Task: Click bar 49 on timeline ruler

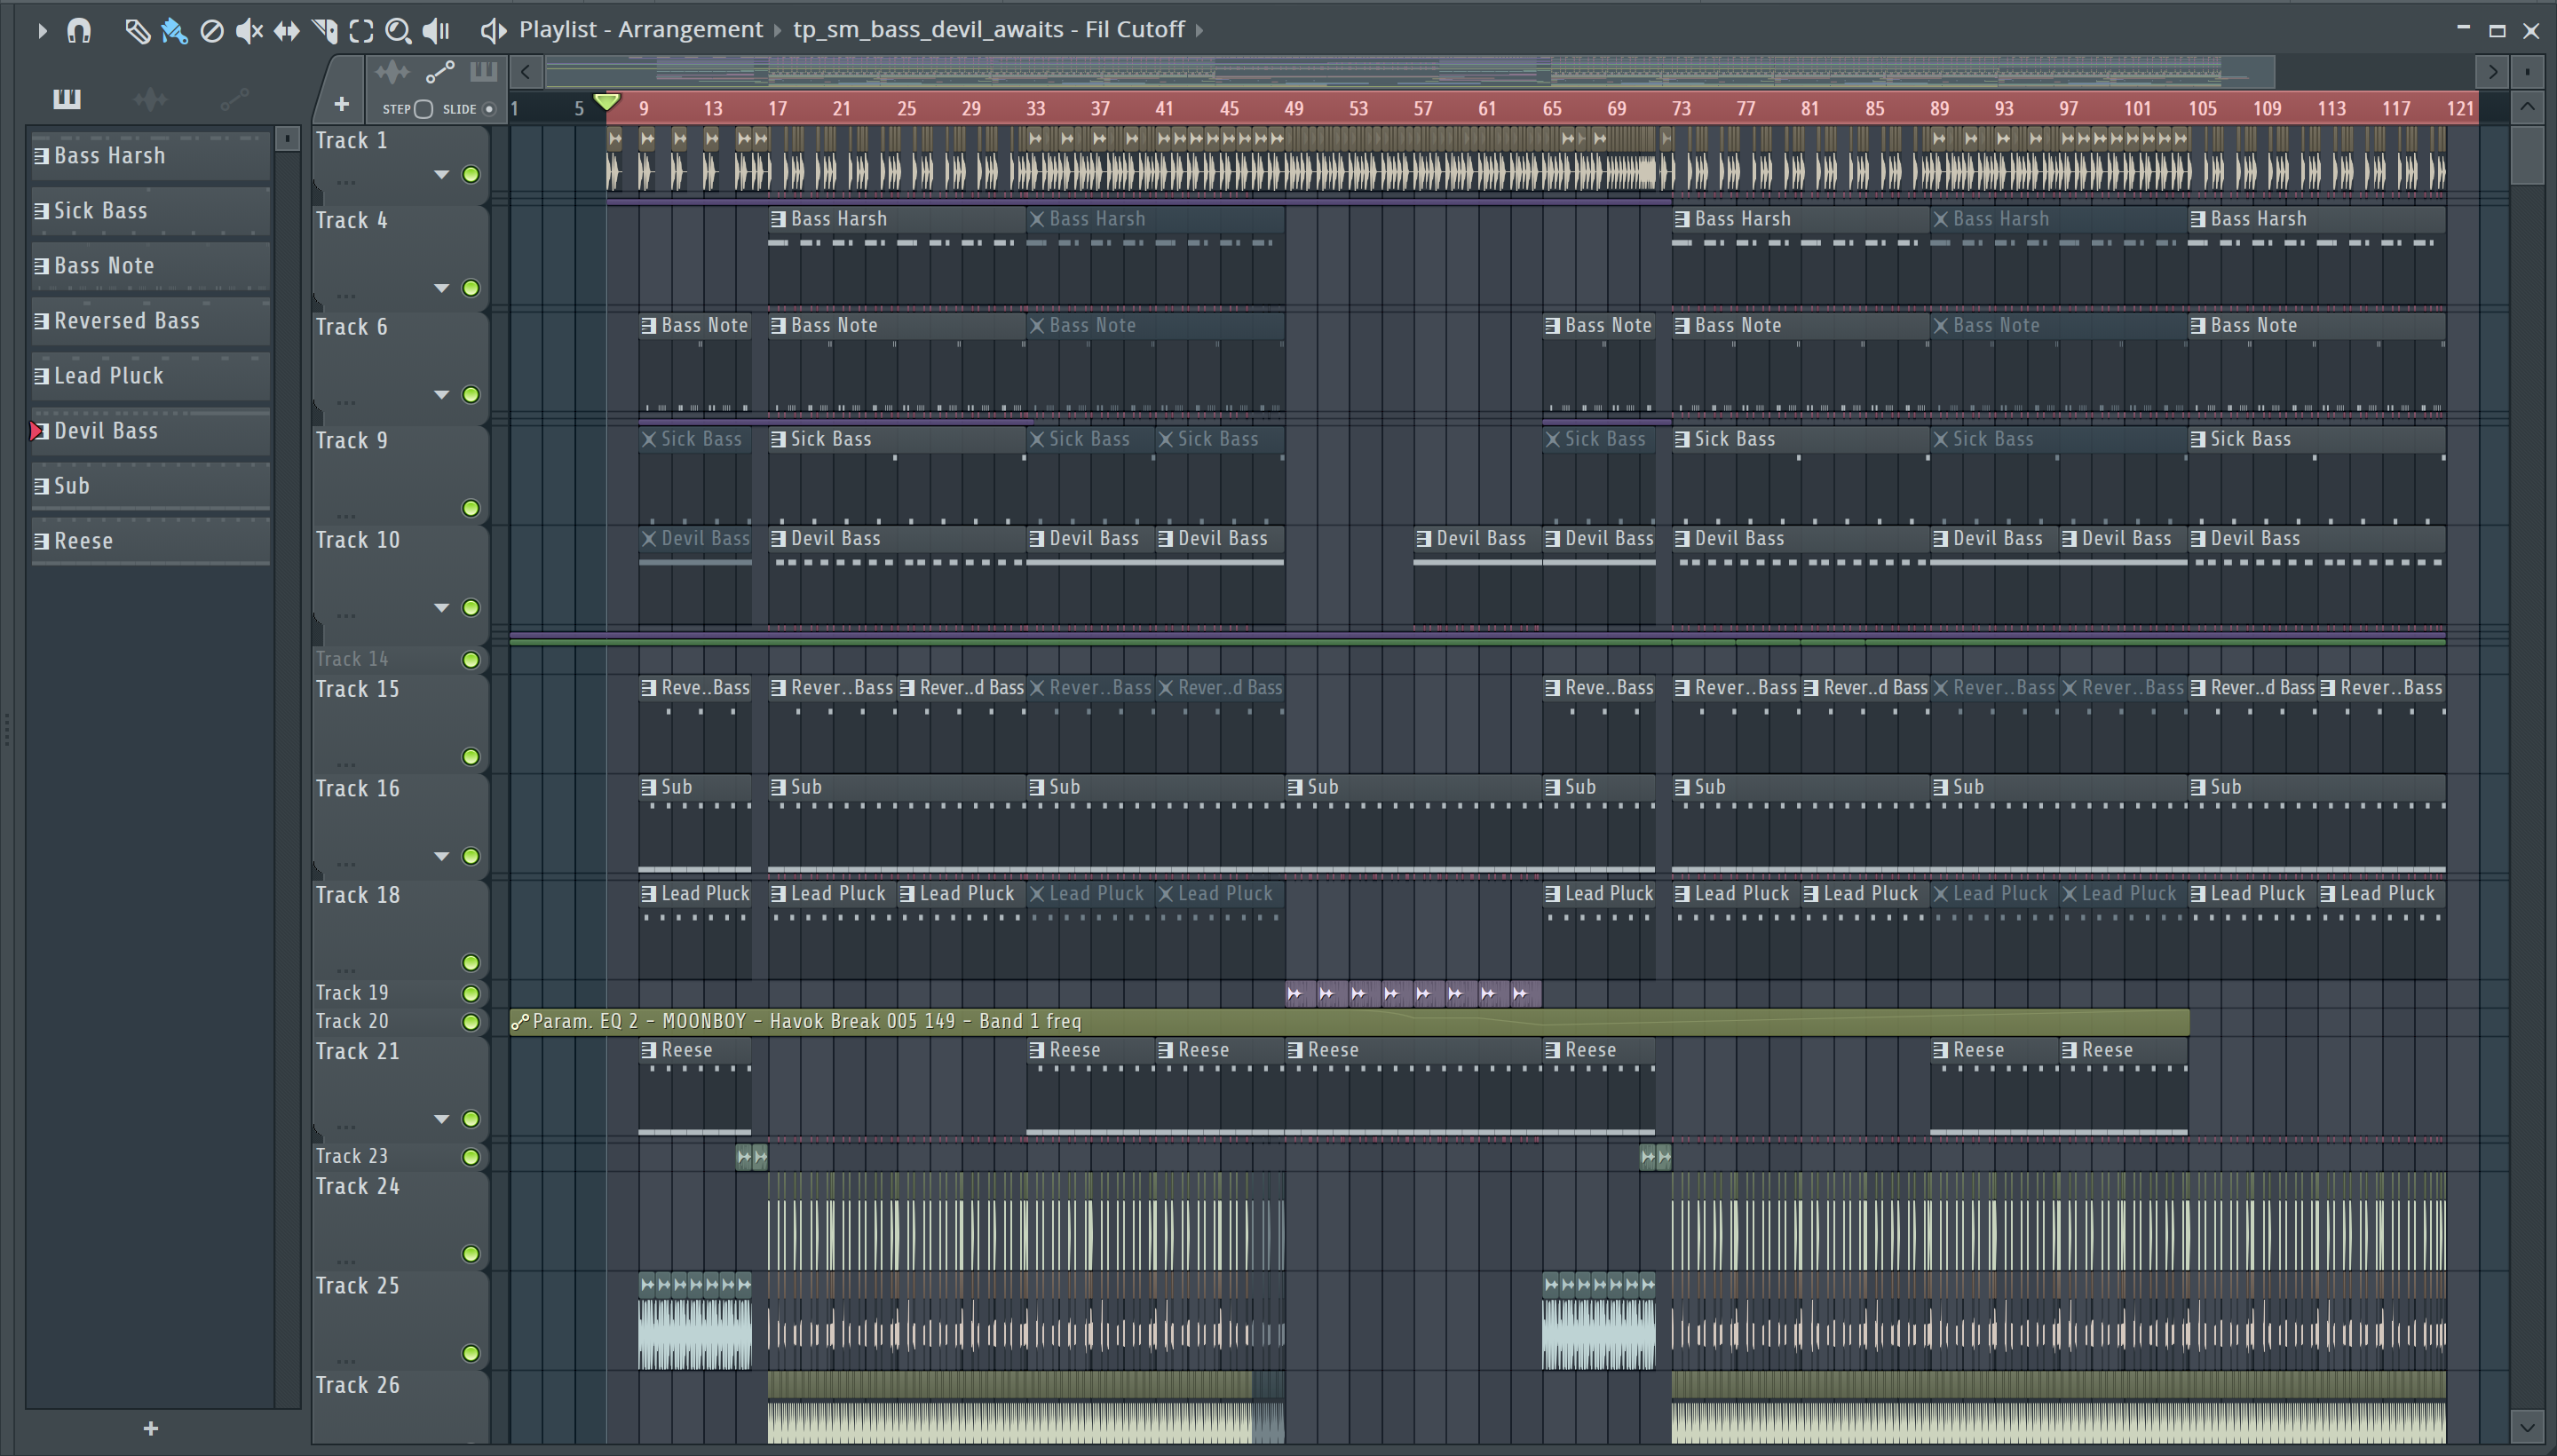Action: [1294, 109]
